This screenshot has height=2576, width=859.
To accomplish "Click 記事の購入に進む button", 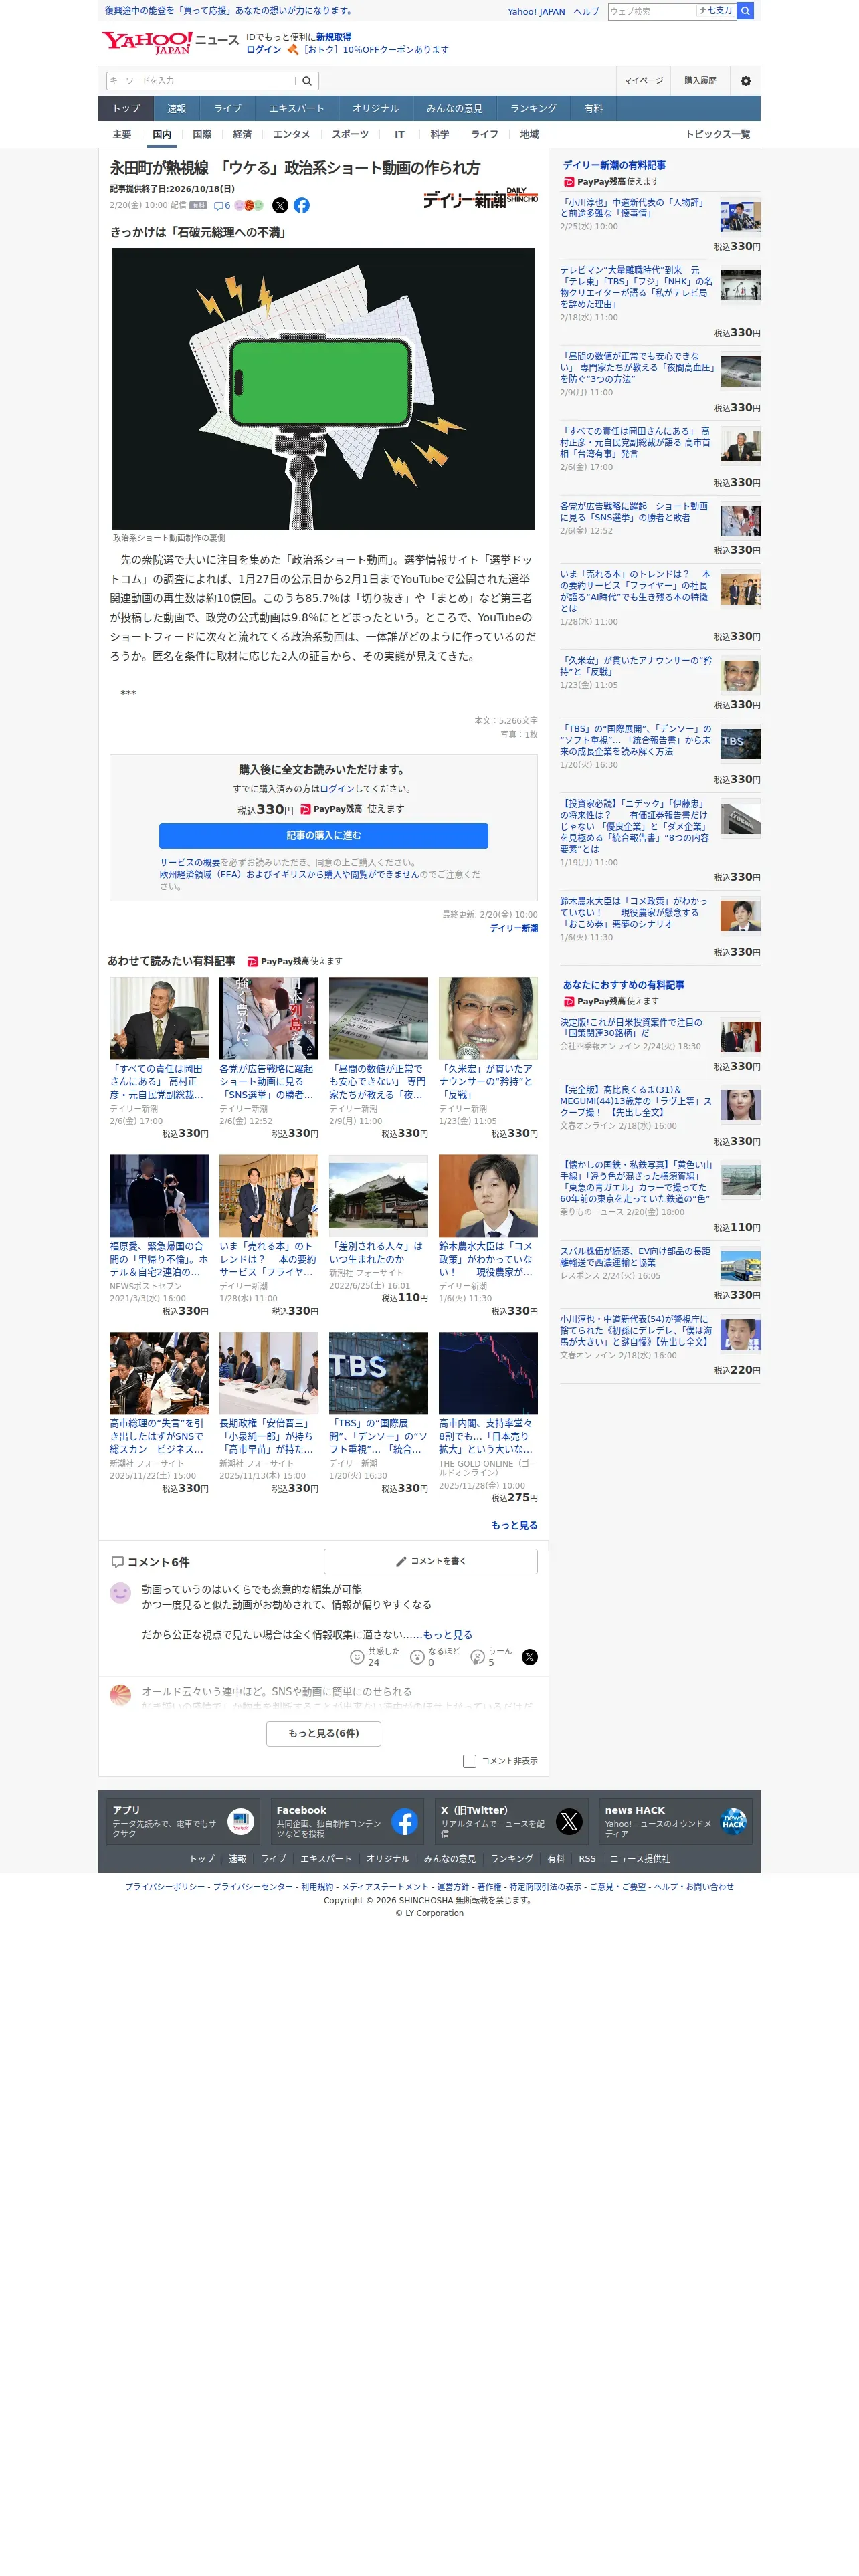I will pyautogui.click(x=323, y=835).
